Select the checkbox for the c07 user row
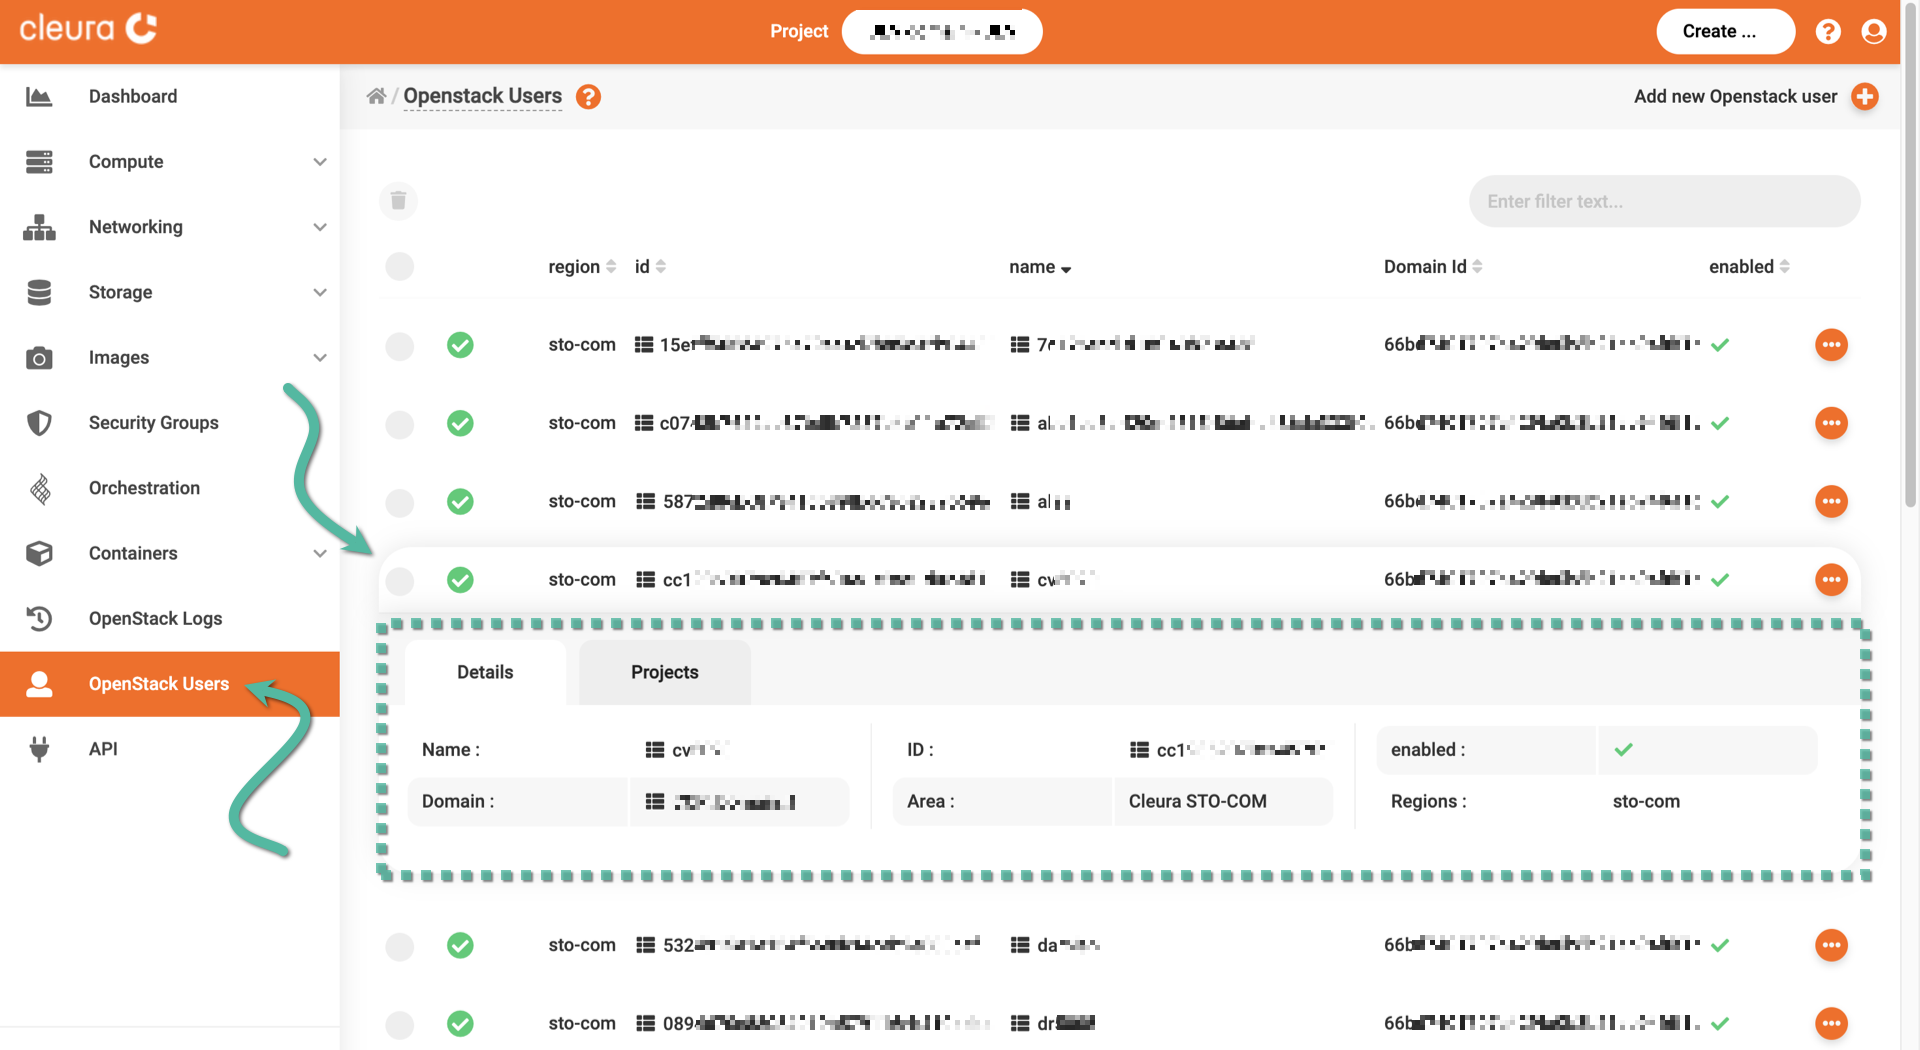 [x=400, y=424]
